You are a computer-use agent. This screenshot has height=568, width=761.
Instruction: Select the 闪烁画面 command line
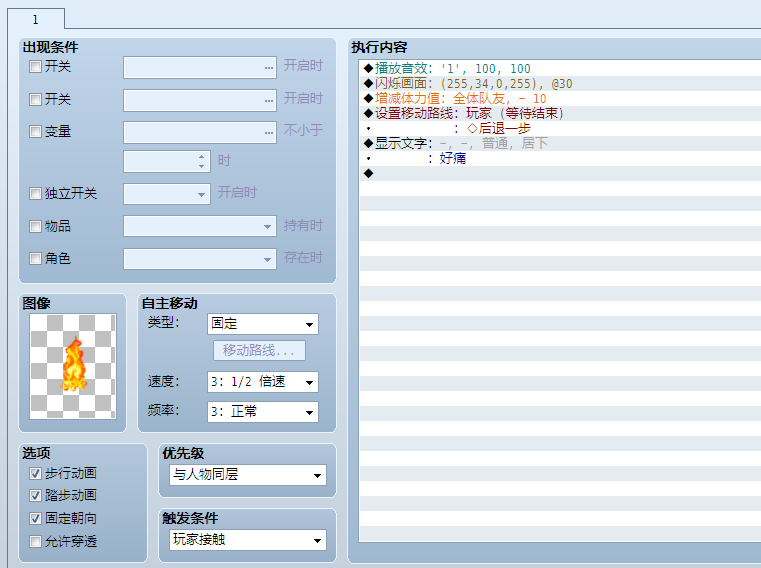(560, 84)
